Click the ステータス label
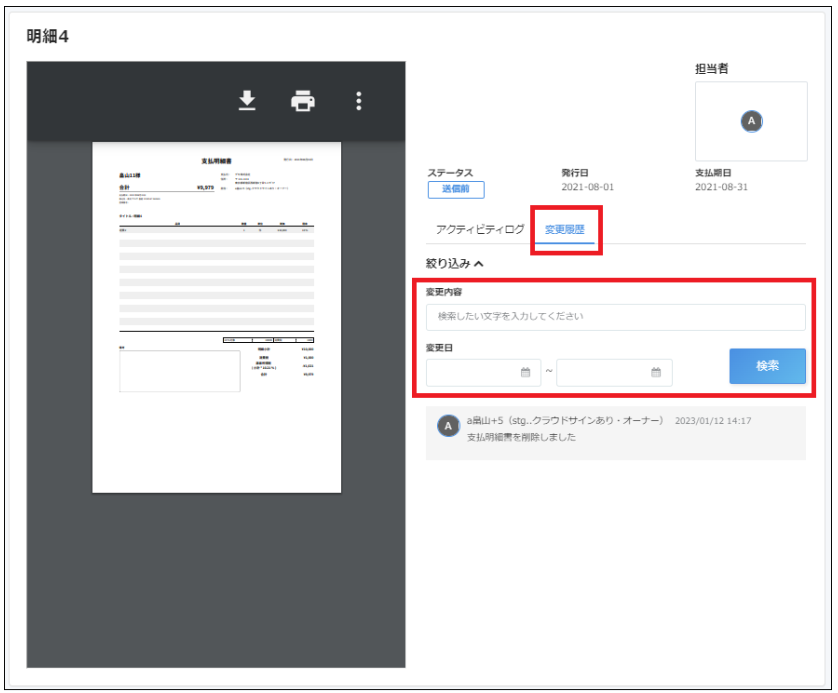This screenshot has width=838, height=693. [450, 173]
